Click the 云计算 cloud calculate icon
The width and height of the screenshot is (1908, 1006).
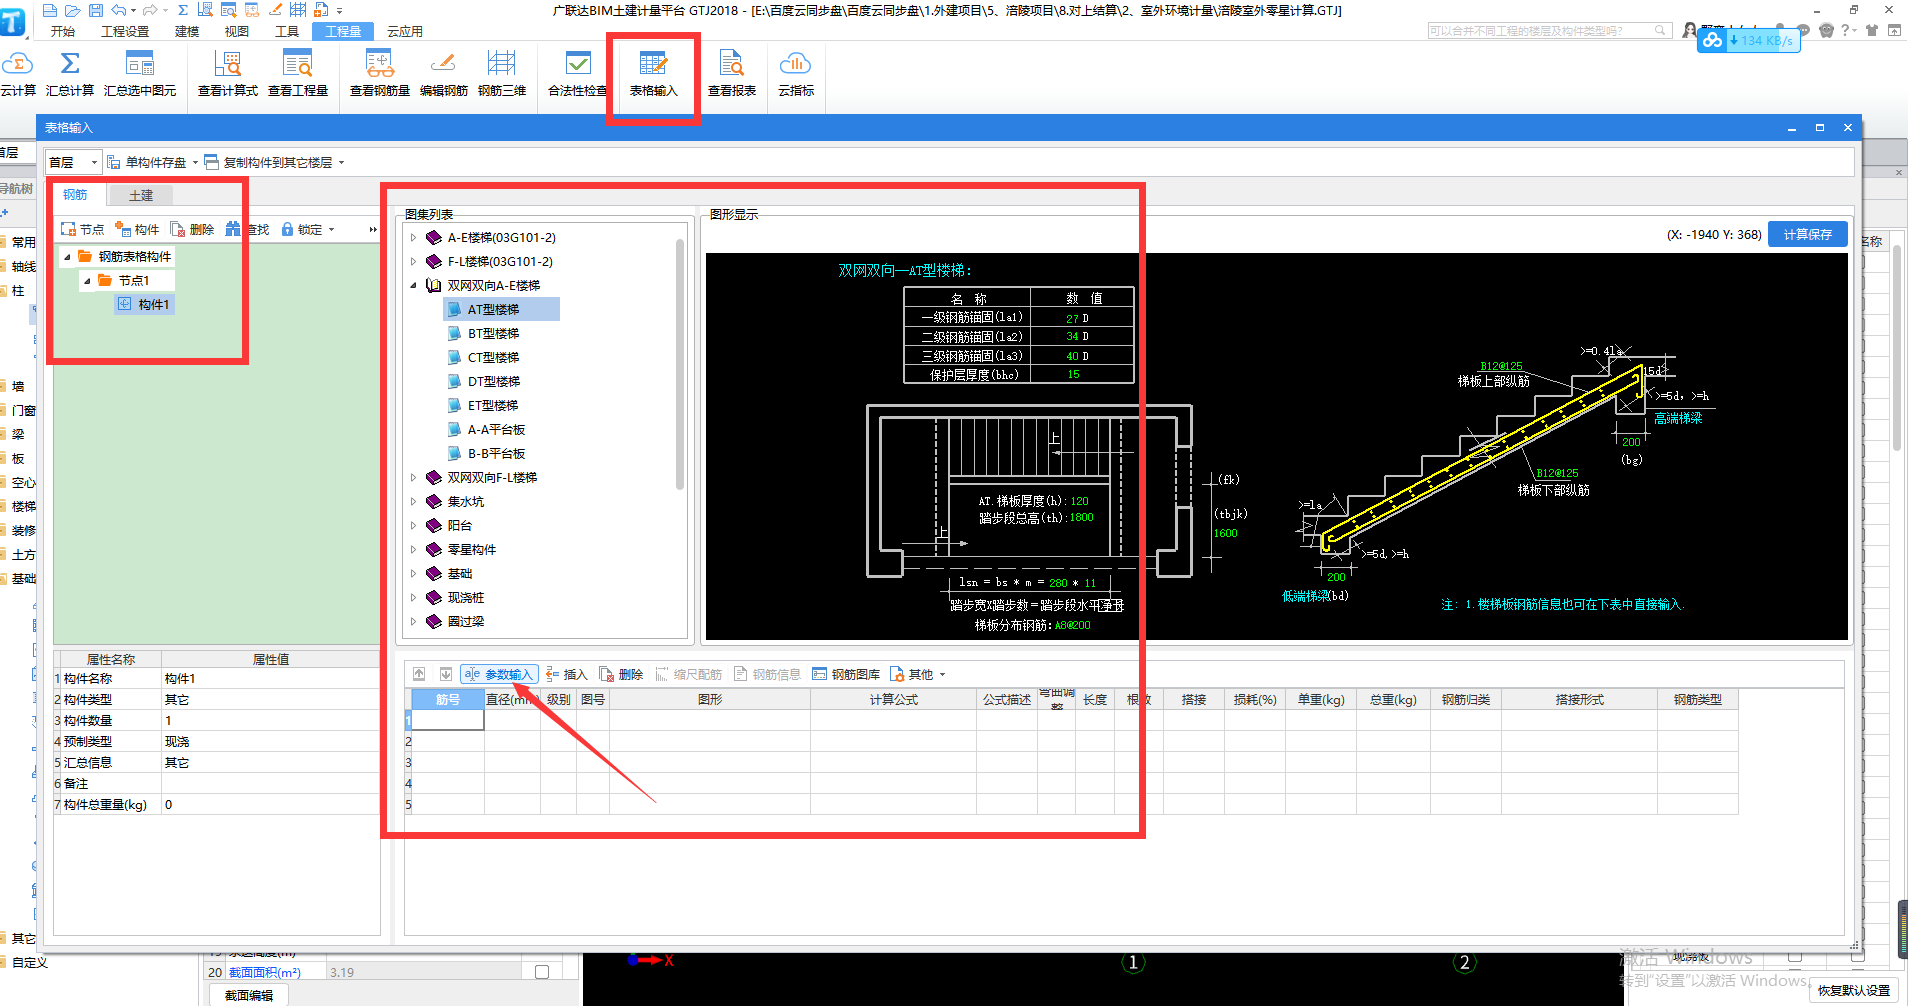pos(17,74)
